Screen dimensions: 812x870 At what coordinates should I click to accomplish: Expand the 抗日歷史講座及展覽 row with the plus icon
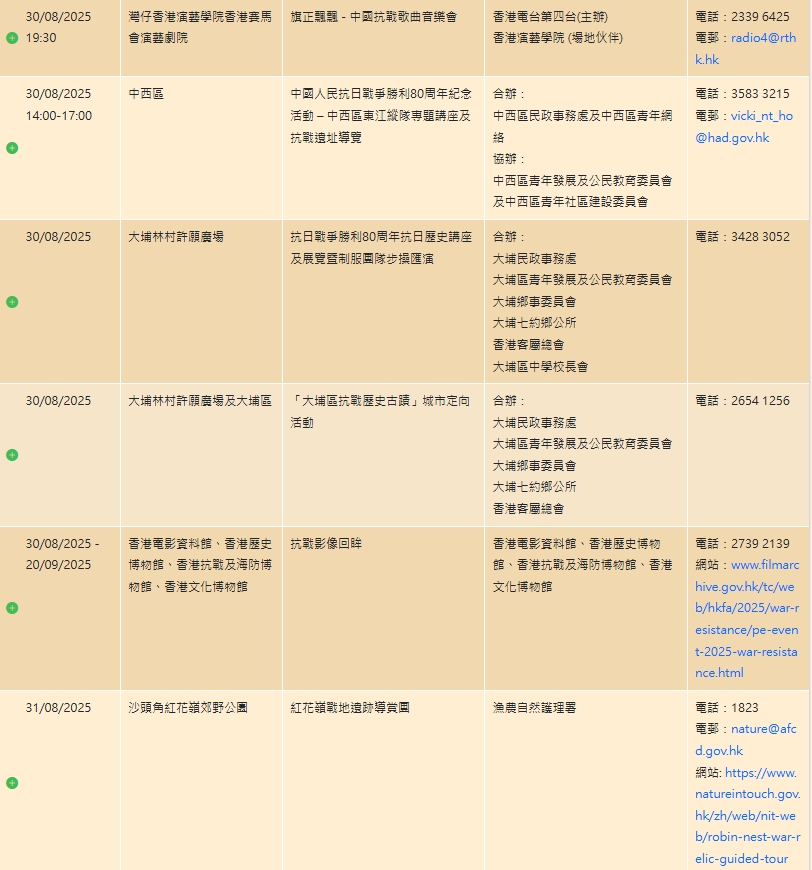(12, 302)
